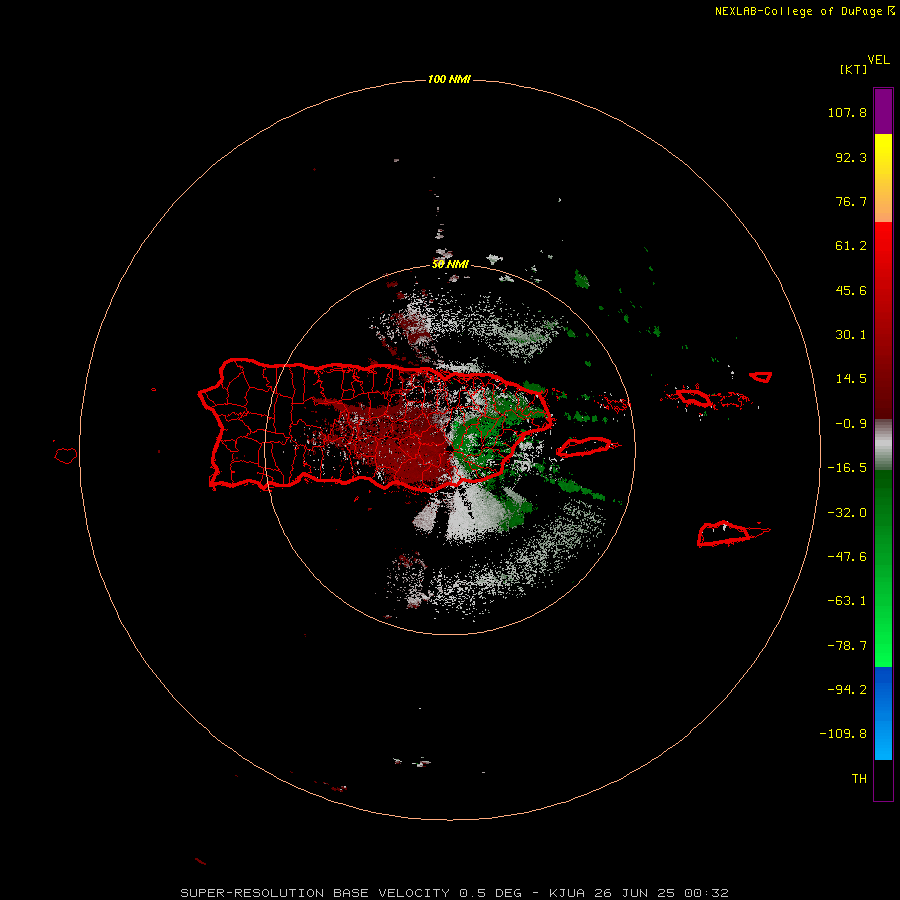Click the -63.1 legend value

tap(847, 601)
